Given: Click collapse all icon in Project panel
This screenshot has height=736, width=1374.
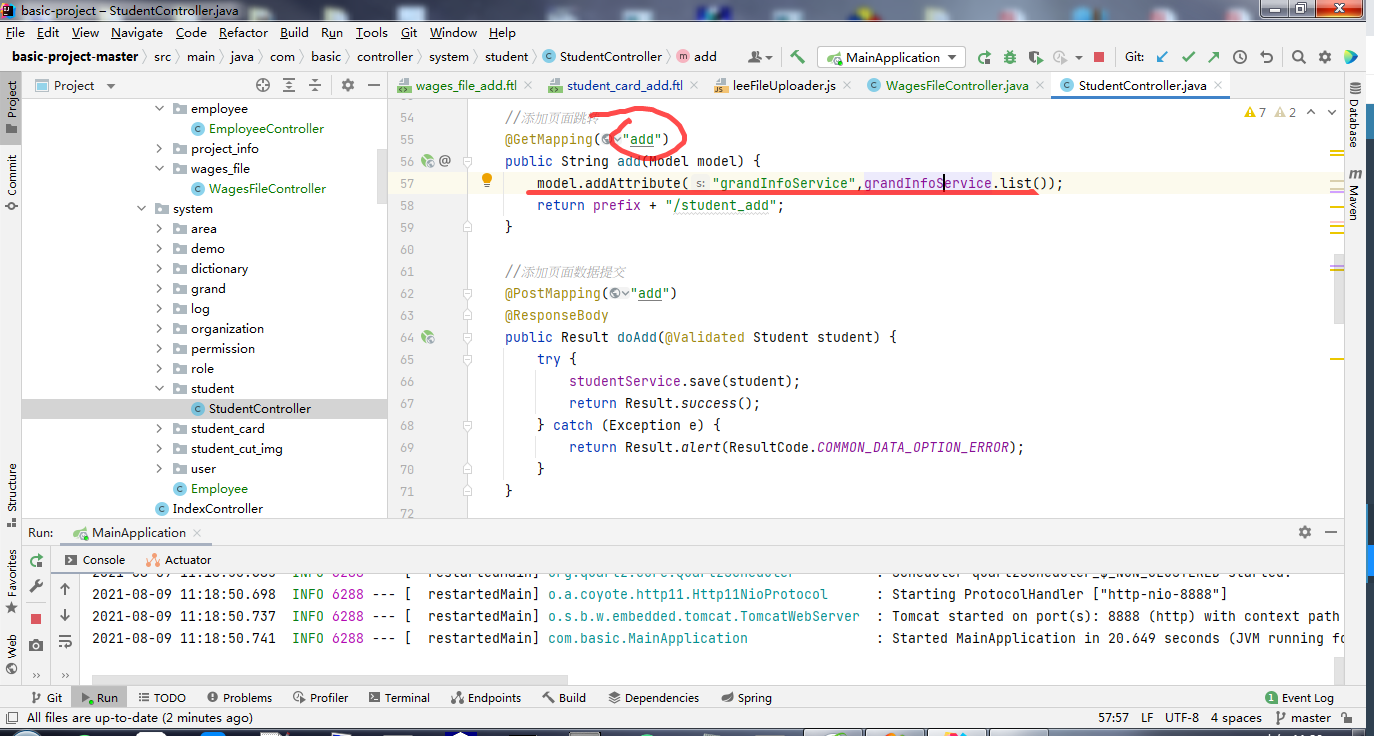Looking at the screenshot, I should pos(314,85).
